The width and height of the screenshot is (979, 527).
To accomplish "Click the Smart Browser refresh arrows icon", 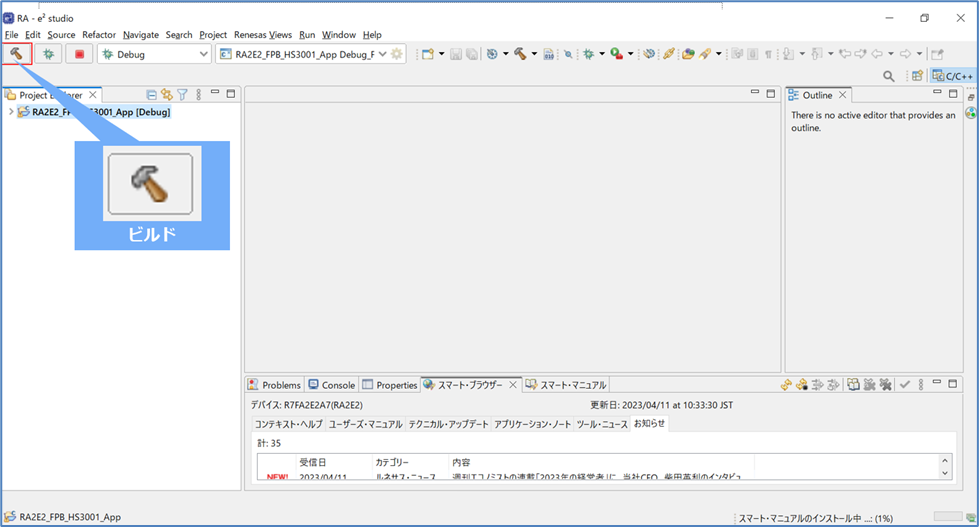I will [x=786, y=385].
